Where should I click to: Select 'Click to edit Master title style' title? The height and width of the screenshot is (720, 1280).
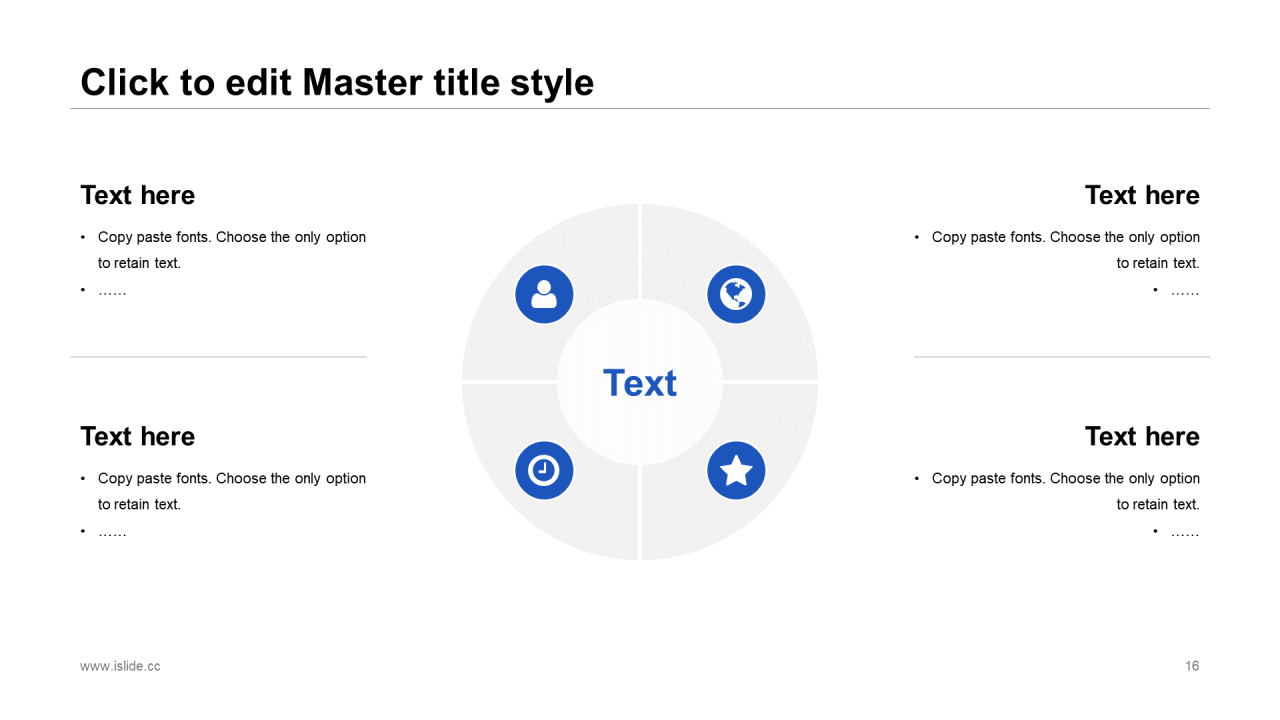pyautogui.click(x=337, y=82)
